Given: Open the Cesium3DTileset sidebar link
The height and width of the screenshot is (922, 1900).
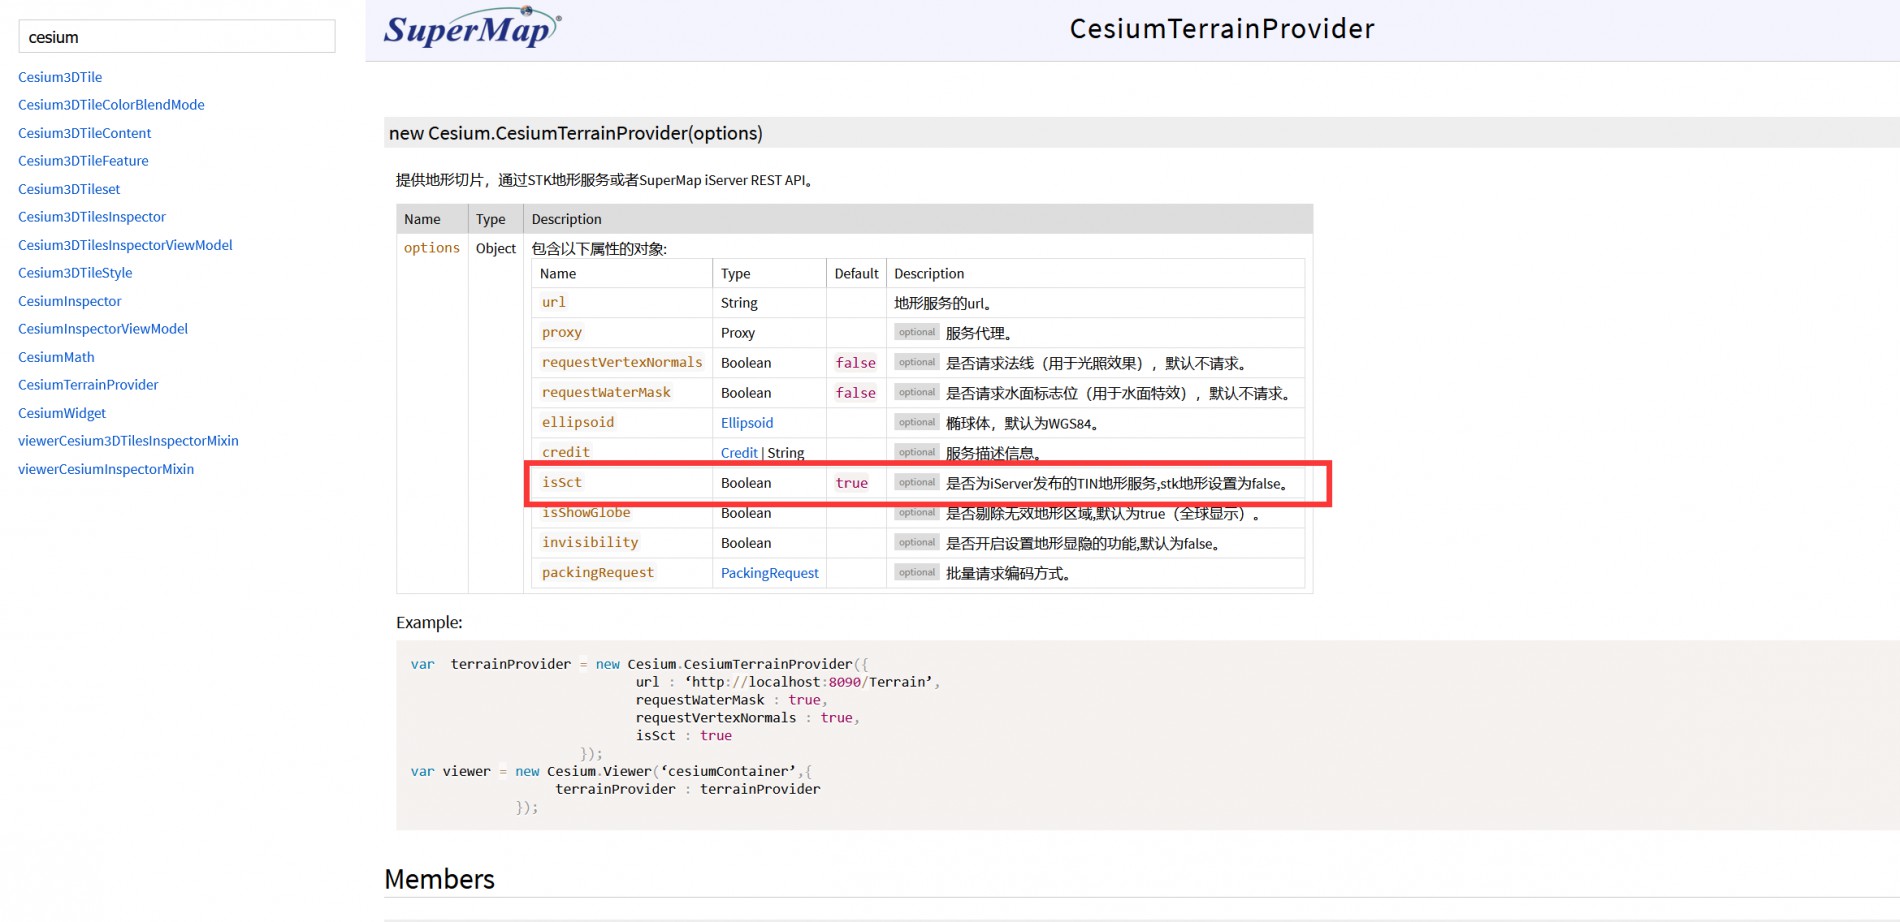Looking at the screenshot, I should 69,189.
